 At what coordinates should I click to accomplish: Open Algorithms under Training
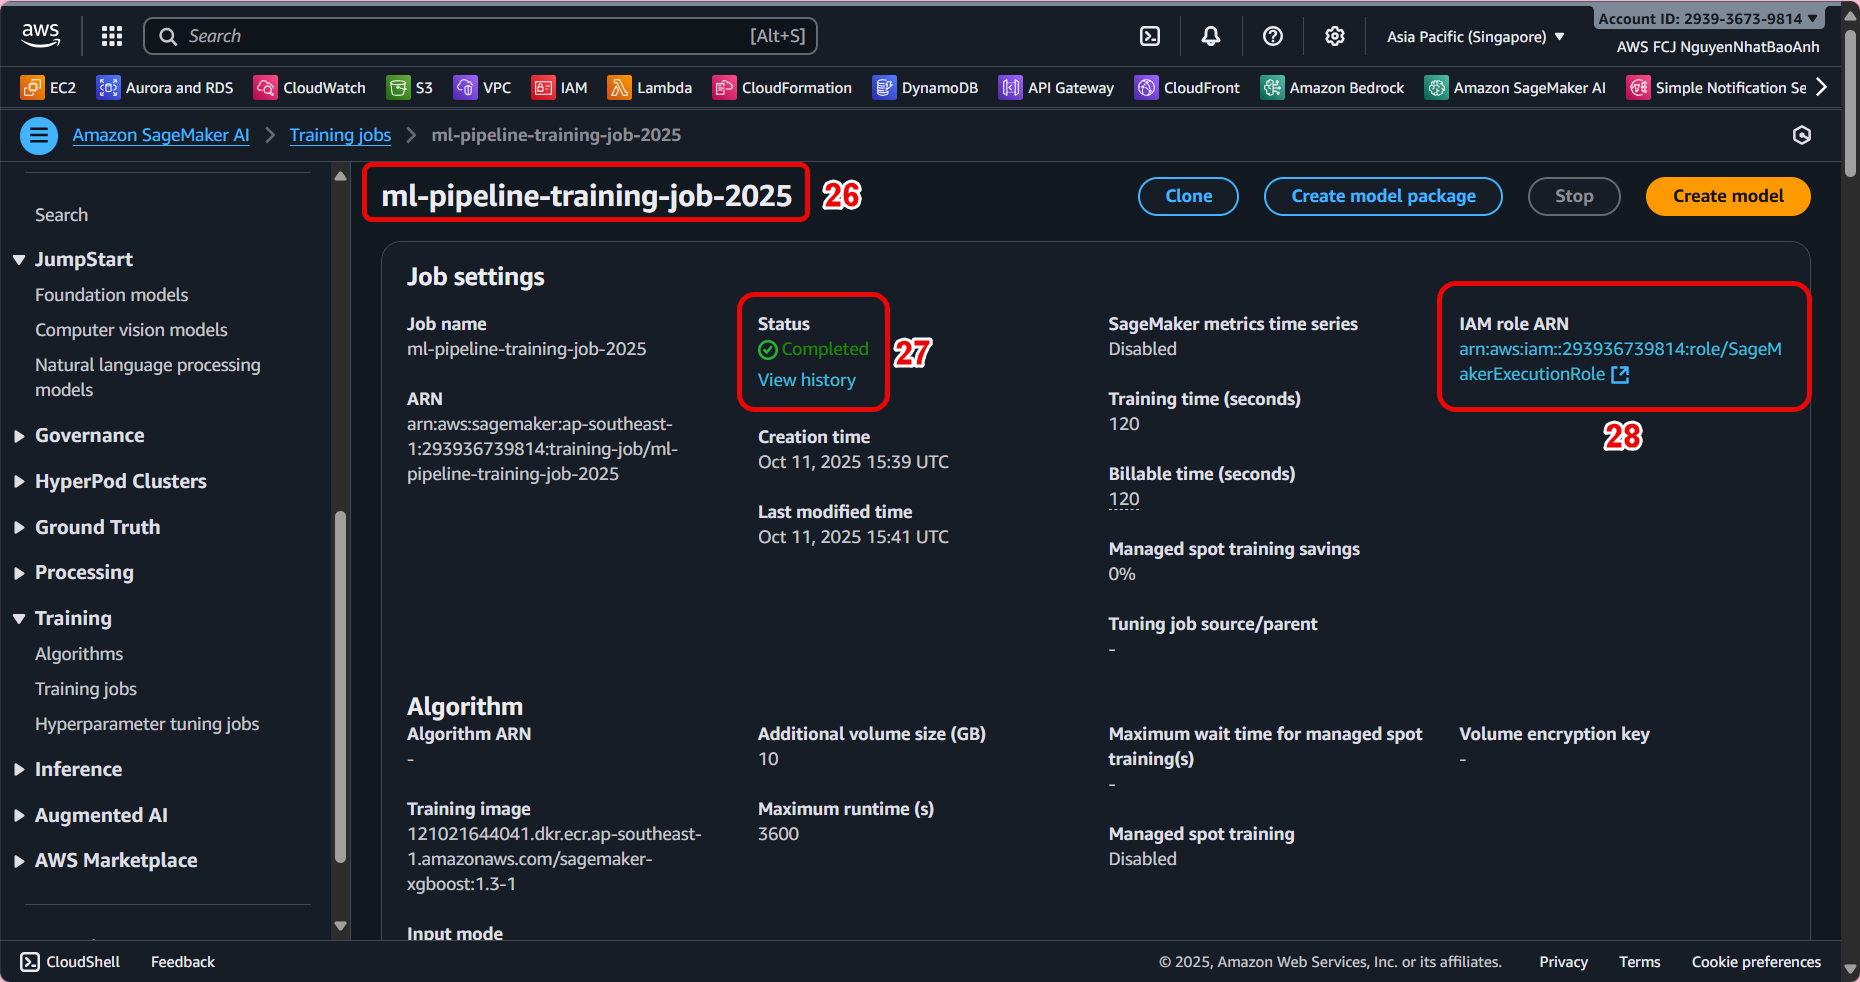79,654
